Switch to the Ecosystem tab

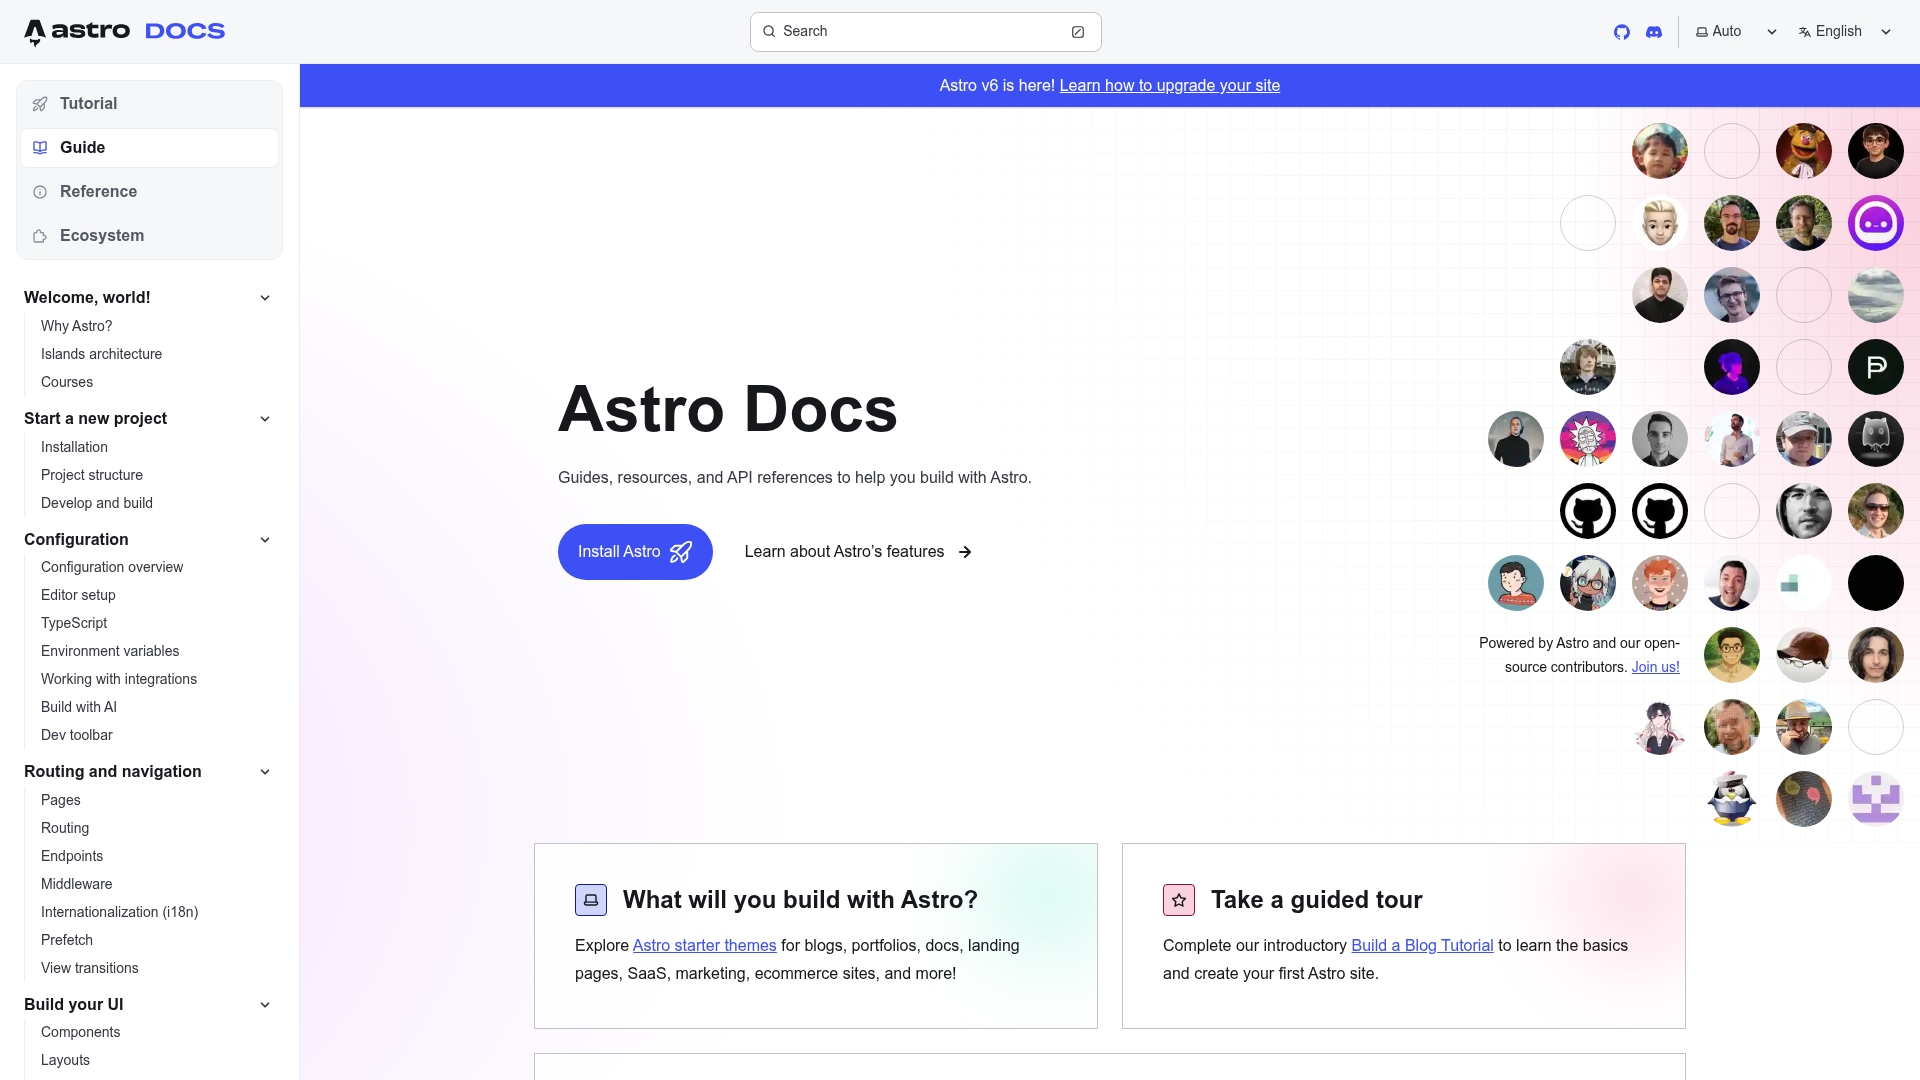click(x=150, y=236)
